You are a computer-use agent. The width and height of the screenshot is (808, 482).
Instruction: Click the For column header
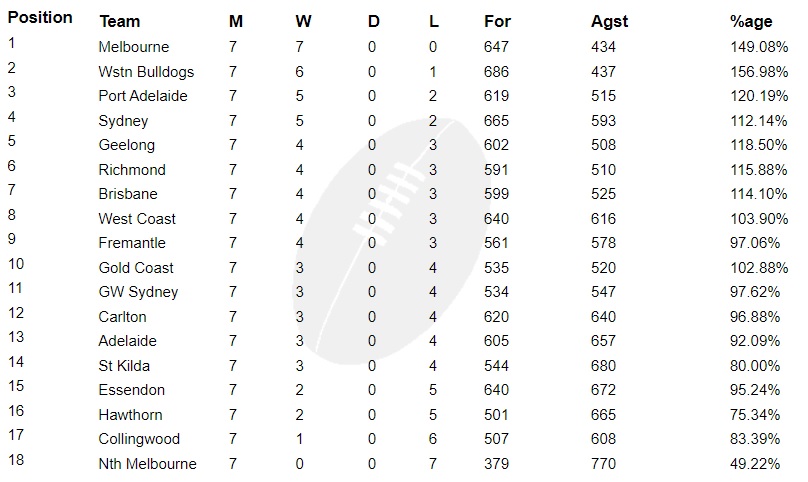(x=497, y=21)
